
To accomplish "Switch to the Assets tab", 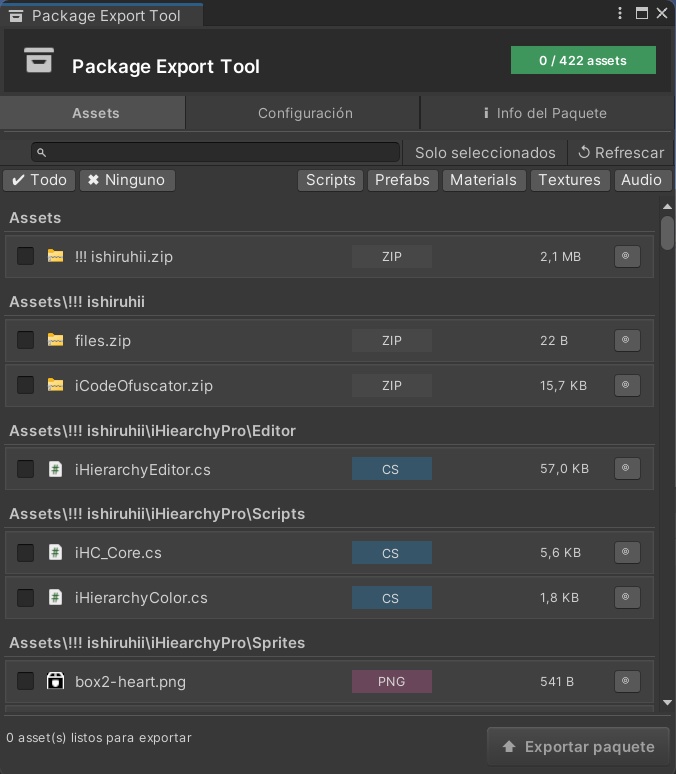I will (x=93, y=113).
